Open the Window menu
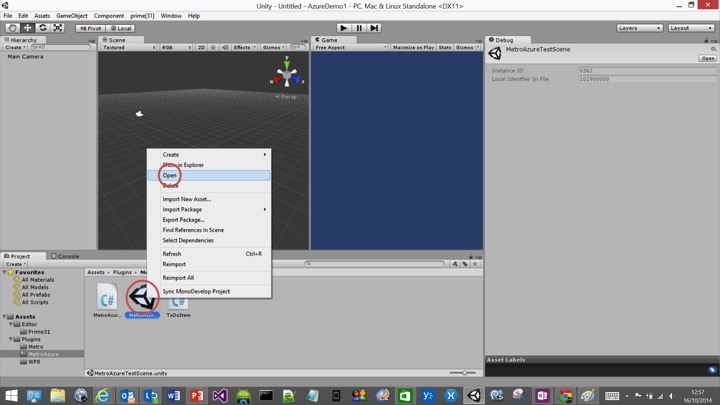720x405 pixels. (x=171, y=16)
